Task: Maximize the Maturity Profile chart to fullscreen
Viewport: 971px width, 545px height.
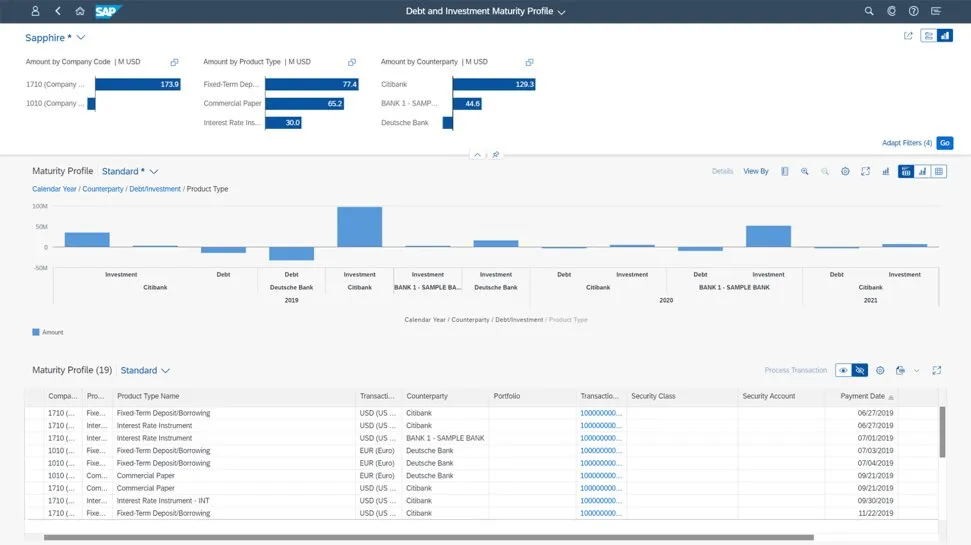Action: point(865,172)
